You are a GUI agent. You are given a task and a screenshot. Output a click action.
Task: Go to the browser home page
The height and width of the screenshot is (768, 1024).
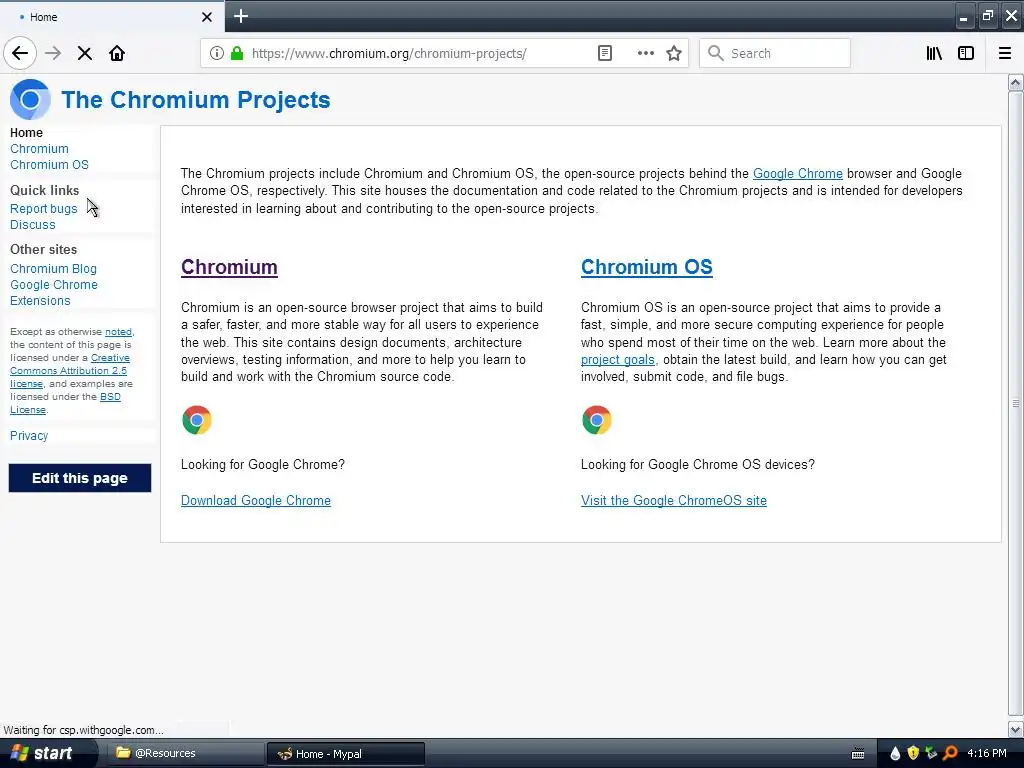click(117, 53)
